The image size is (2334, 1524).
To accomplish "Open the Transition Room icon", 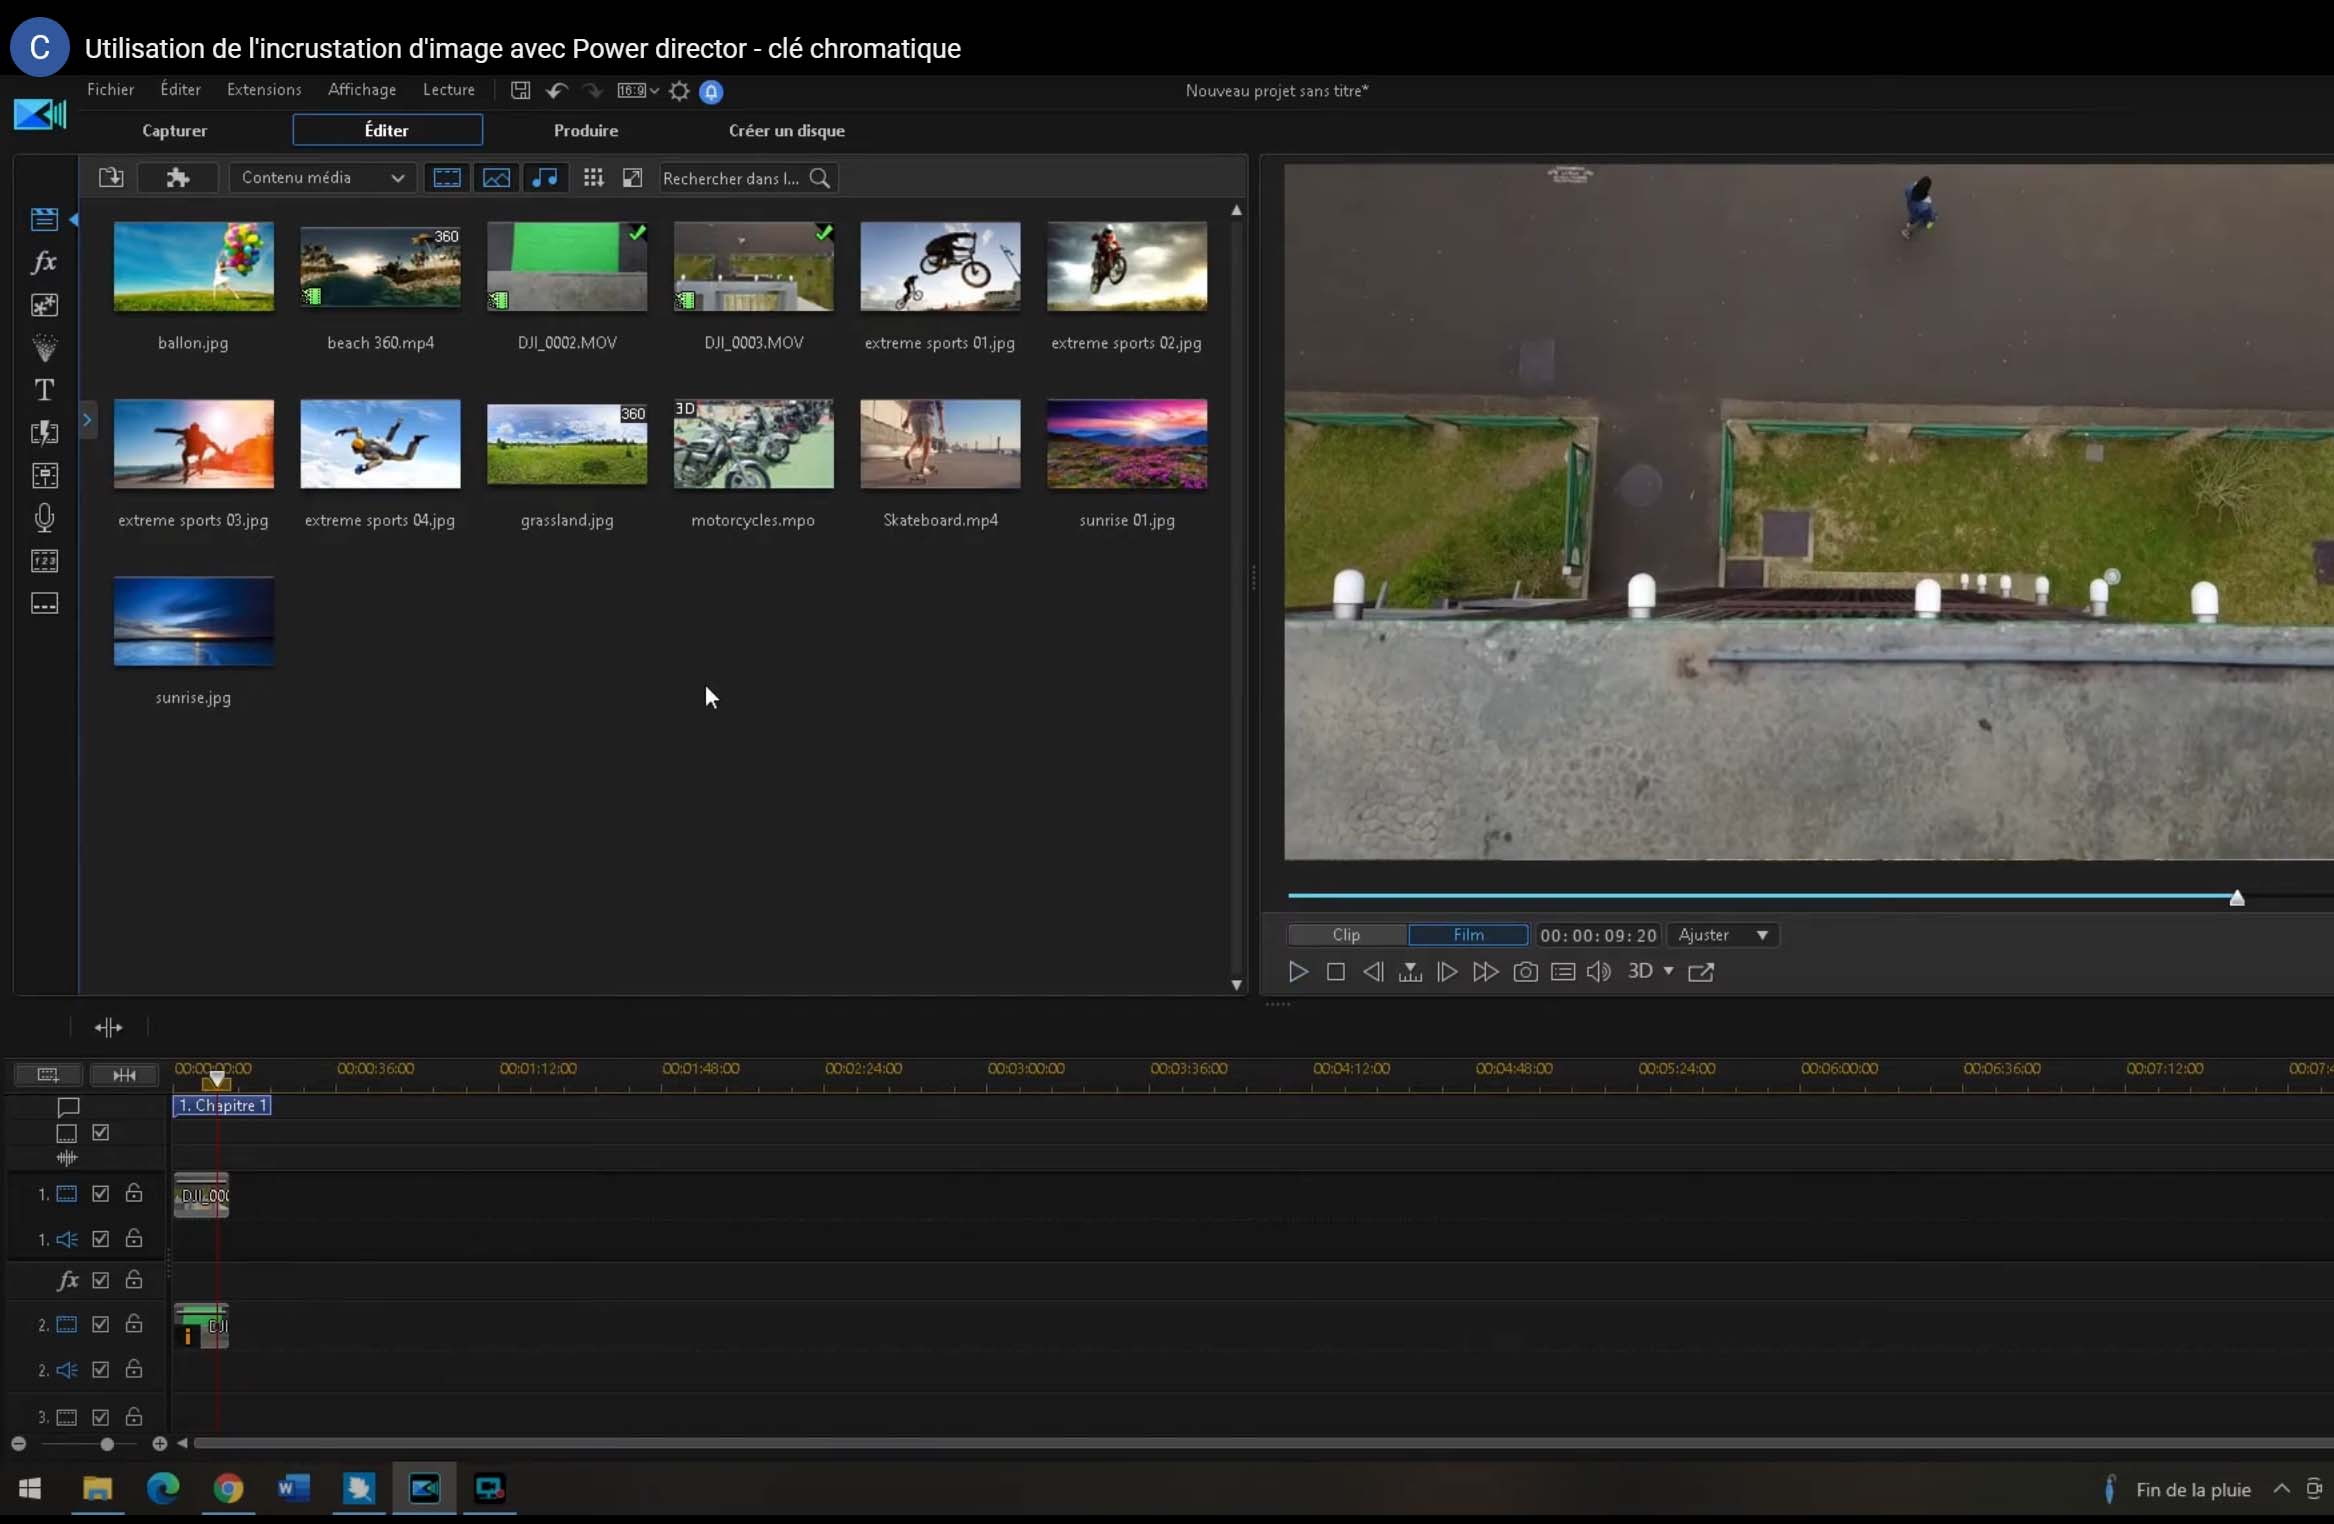I will [44, 433].
